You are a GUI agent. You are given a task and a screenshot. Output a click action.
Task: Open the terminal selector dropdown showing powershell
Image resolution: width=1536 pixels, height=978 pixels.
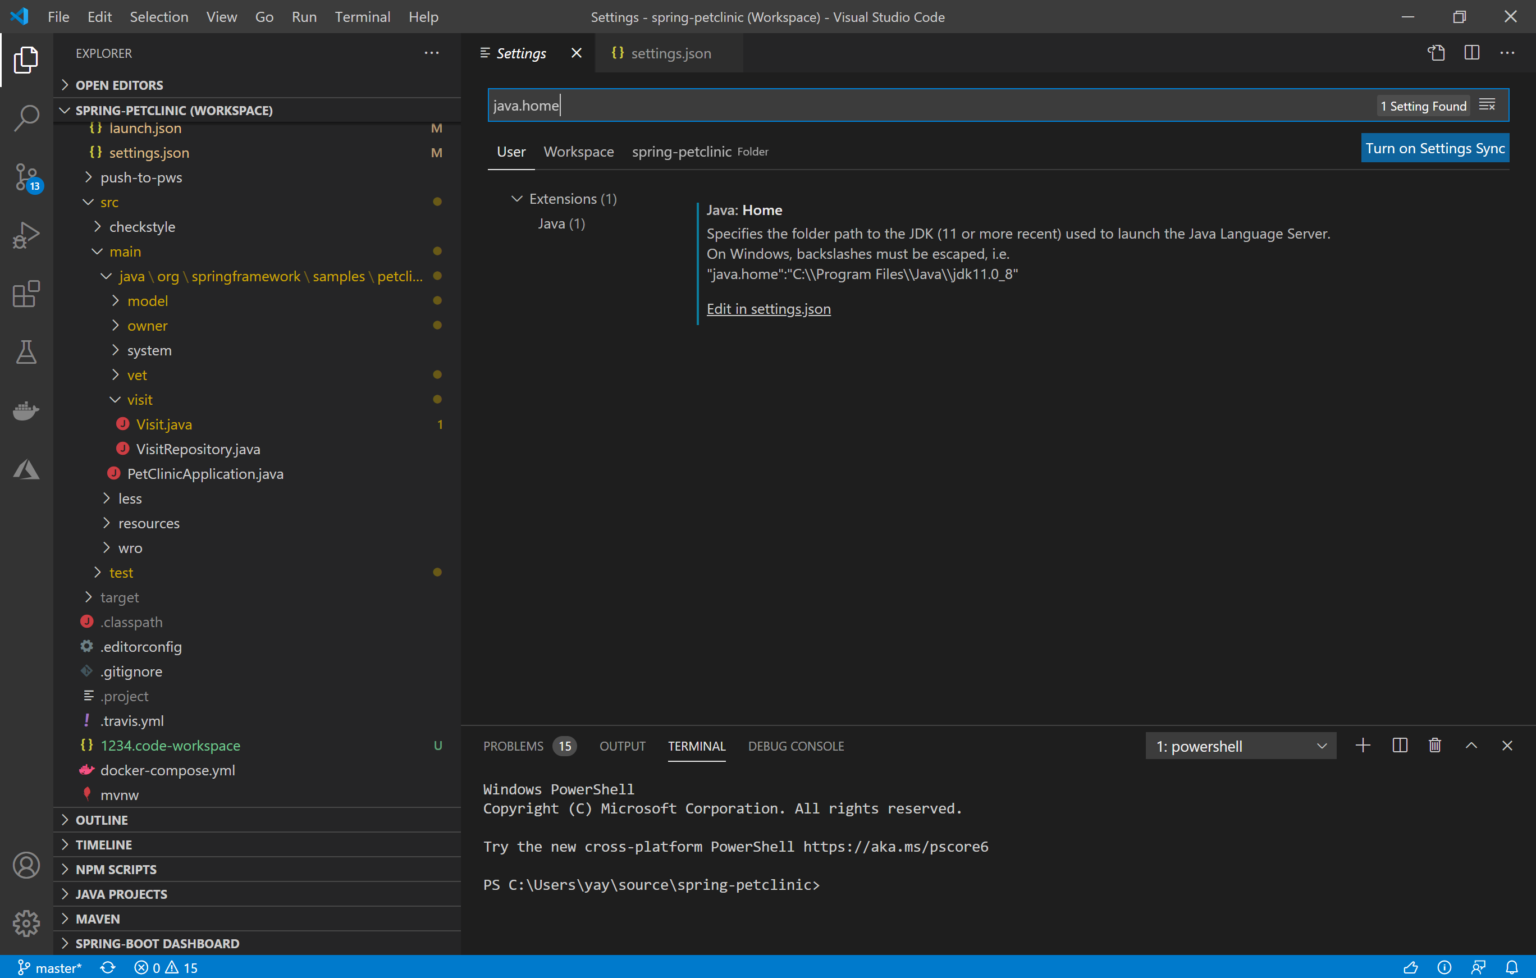1240,745
